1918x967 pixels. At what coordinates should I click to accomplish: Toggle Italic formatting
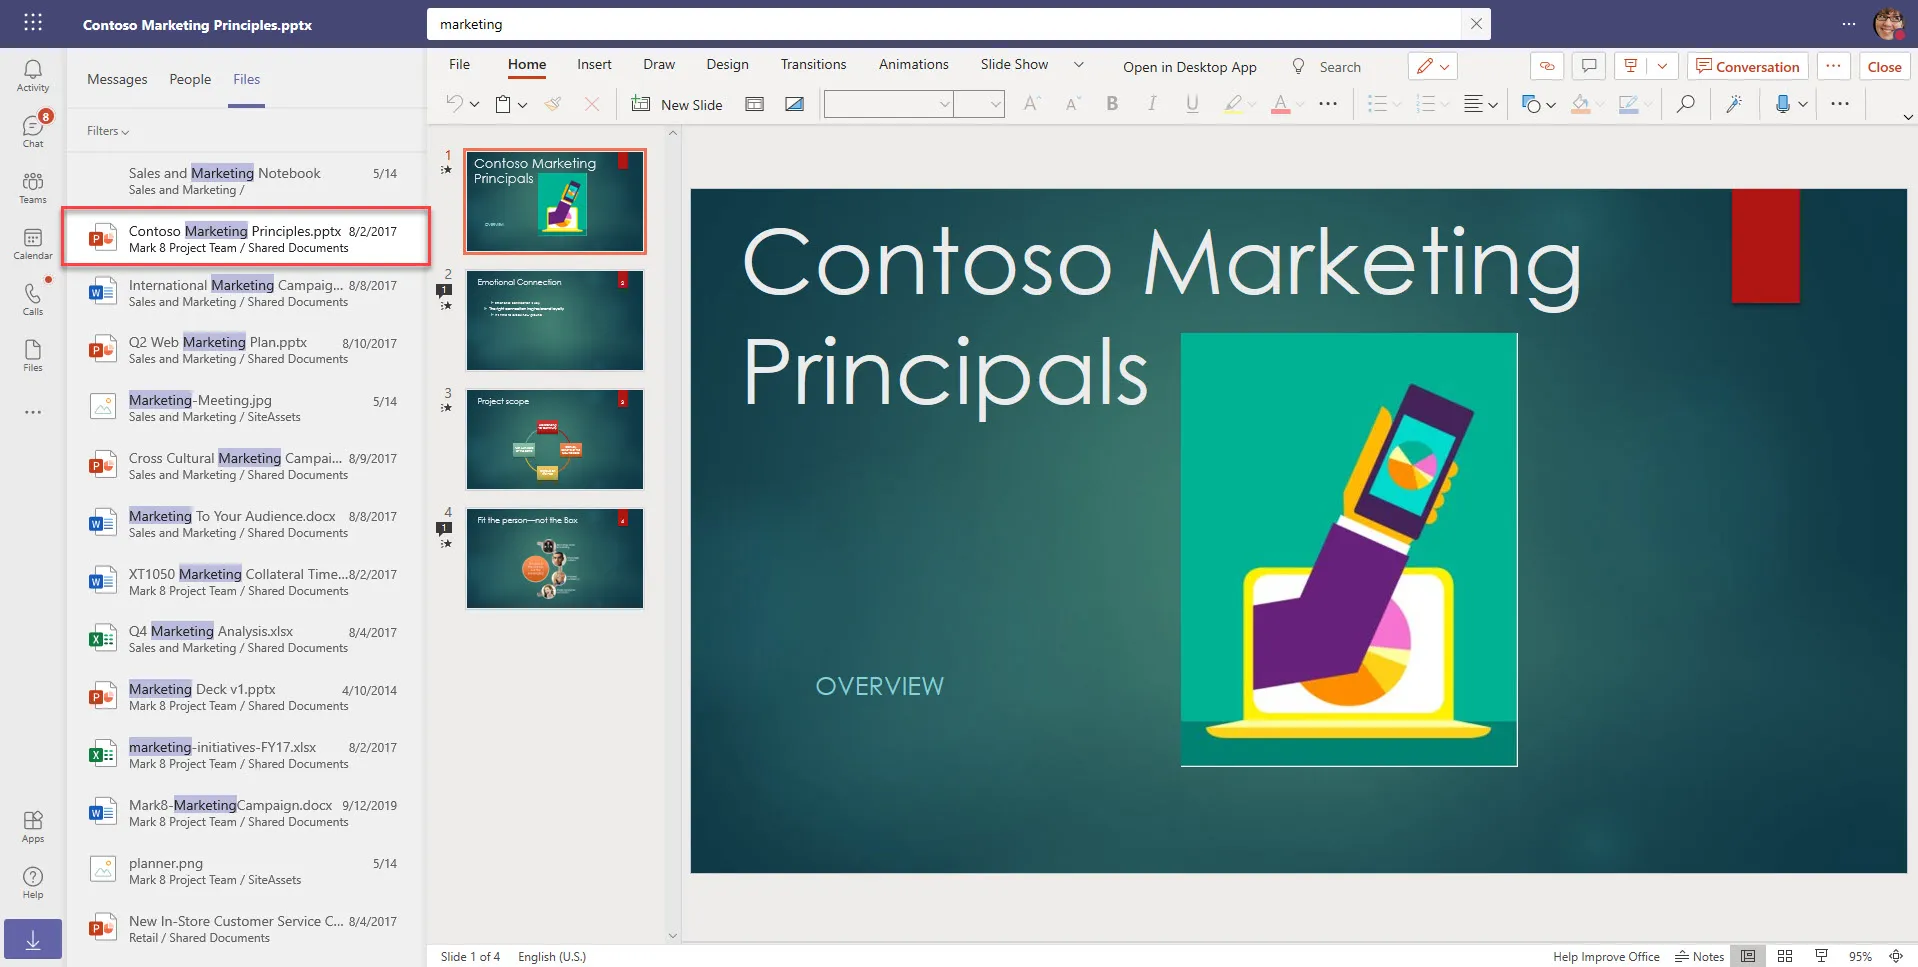(1152, 103)
